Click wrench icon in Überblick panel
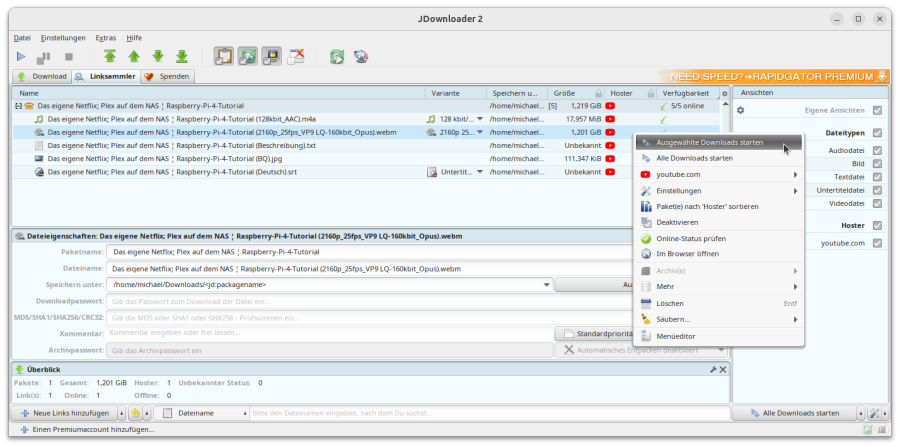 click(713, 370)
